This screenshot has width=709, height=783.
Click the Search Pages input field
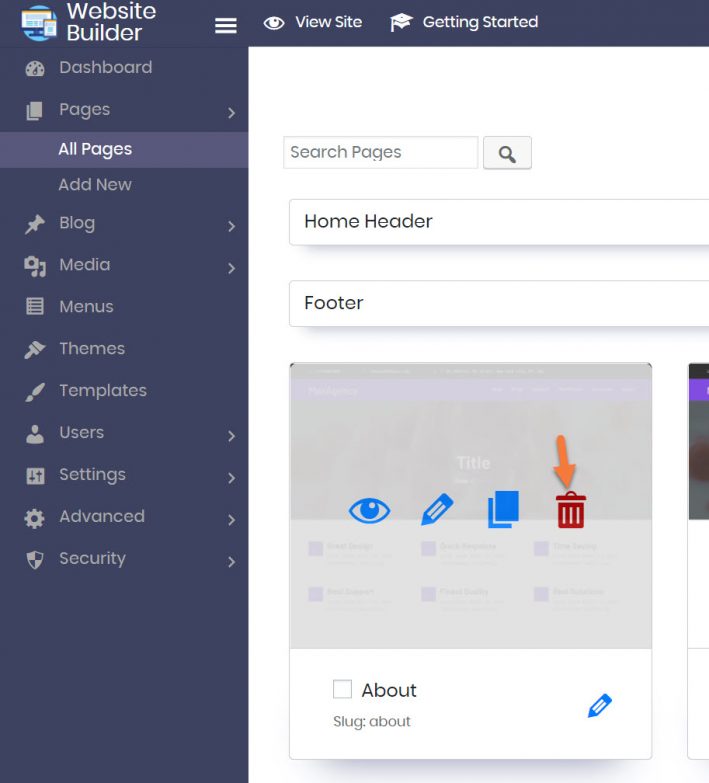(x=380, y=152)
